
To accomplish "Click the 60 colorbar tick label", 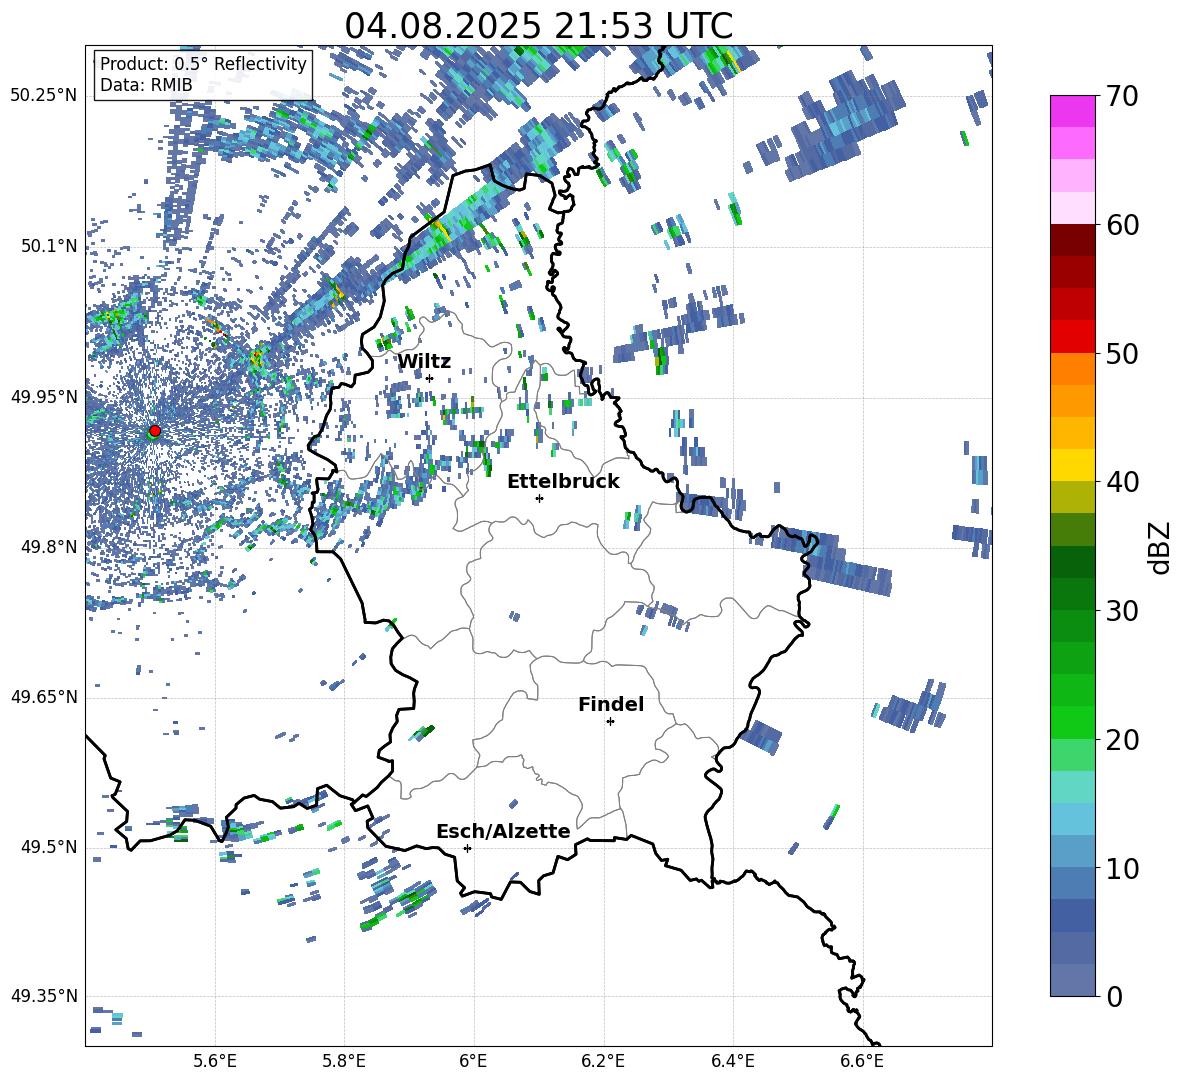I will click(1121, 225).
